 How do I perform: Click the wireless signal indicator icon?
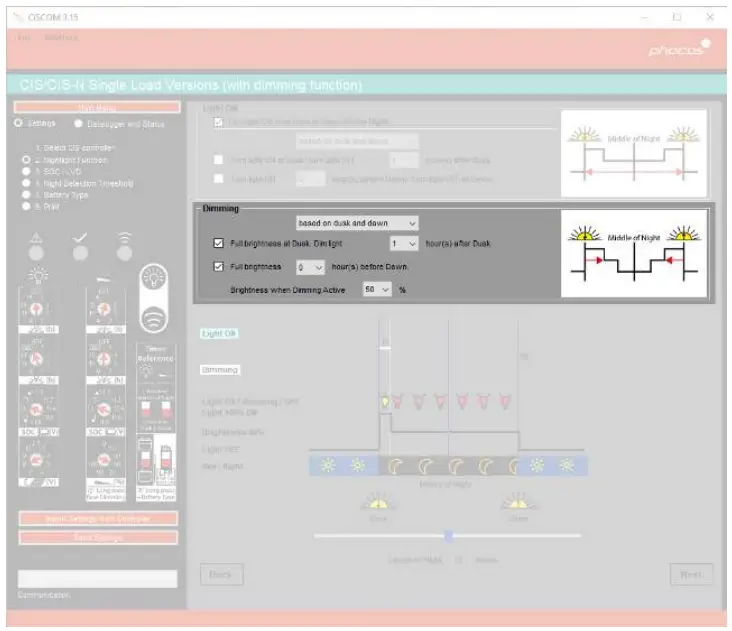(x=124, y=238)
